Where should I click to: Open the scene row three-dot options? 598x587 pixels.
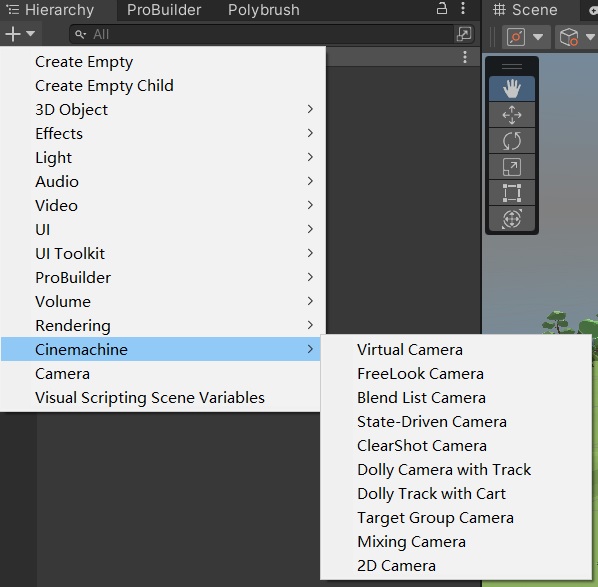(465, 57)
